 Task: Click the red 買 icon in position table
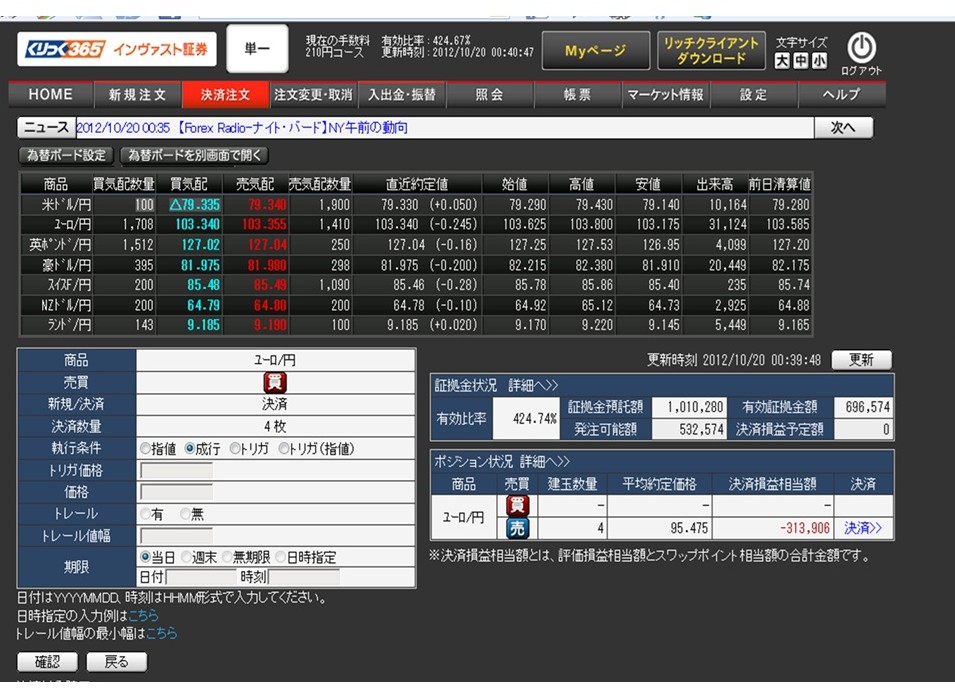coord(519,506)
